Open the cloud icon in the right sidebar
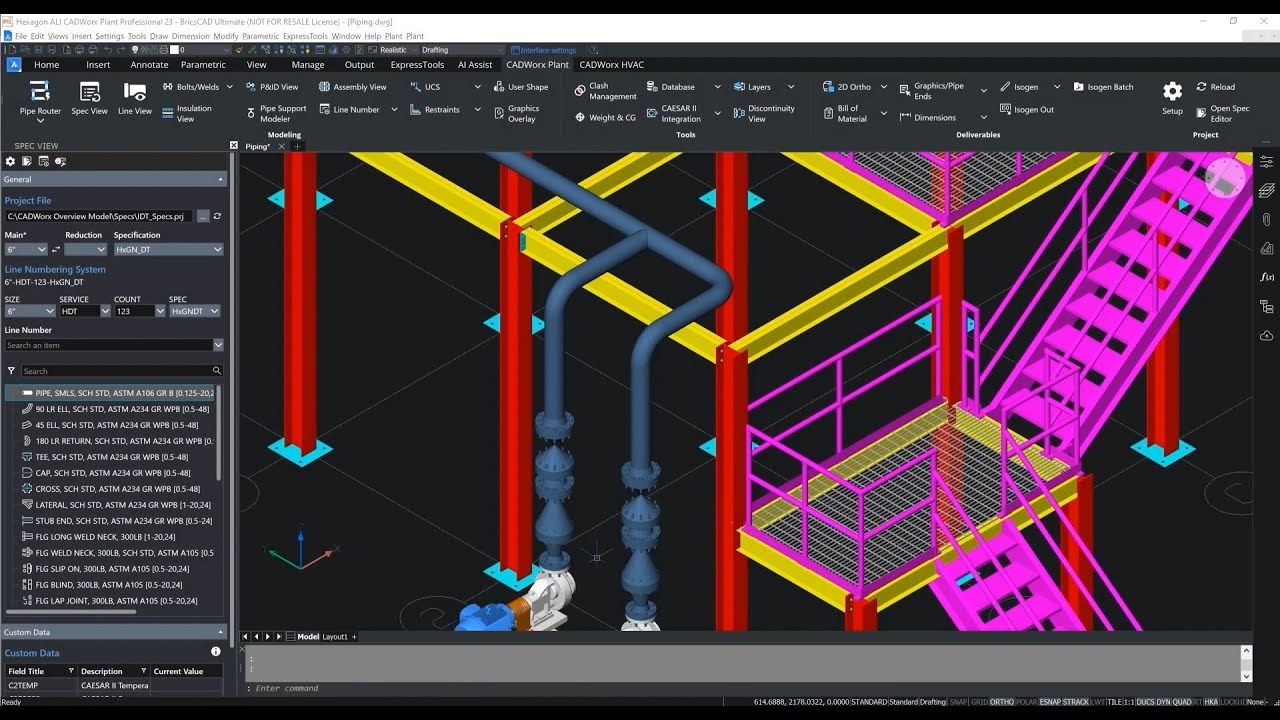 tap(1266, 335)
